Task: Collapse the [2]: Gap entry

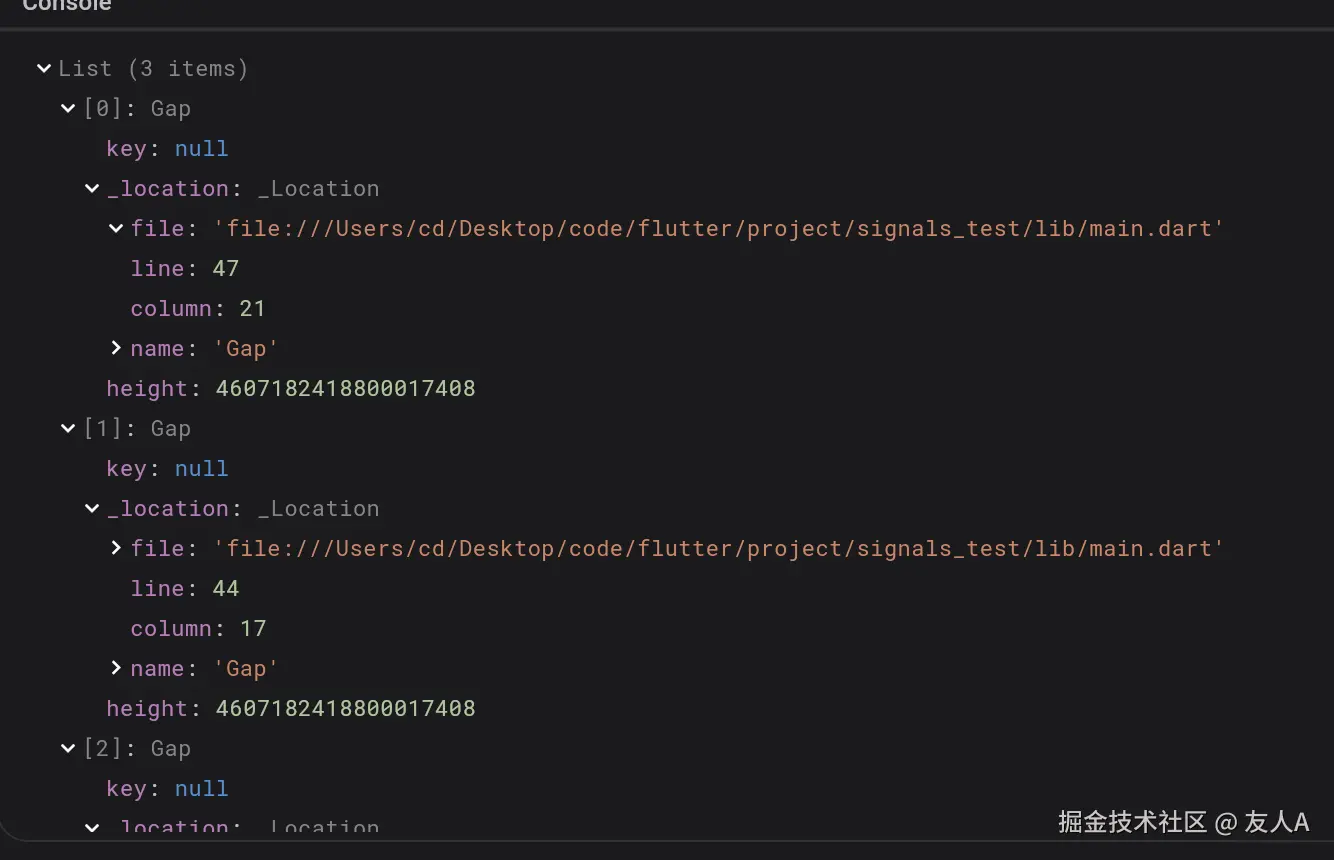Action: [68, 749]
